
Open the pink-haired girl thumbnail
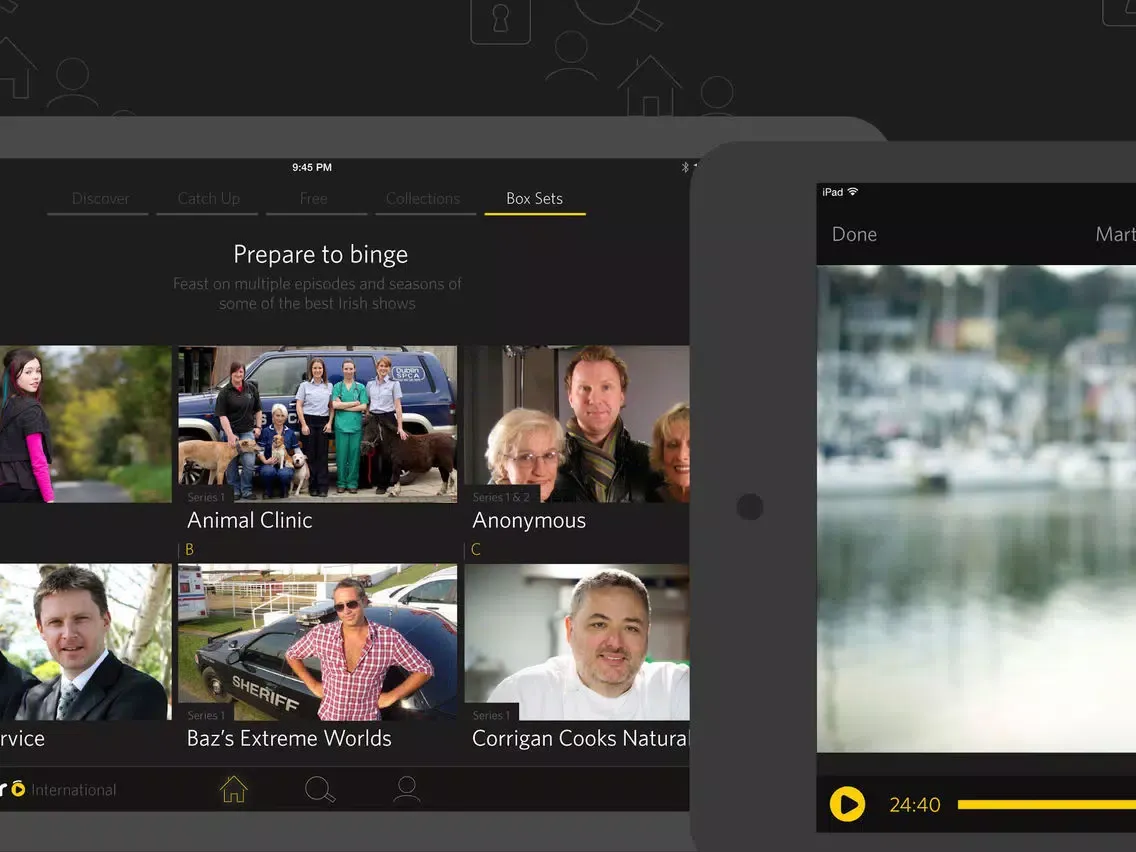[x=85, y=424]
